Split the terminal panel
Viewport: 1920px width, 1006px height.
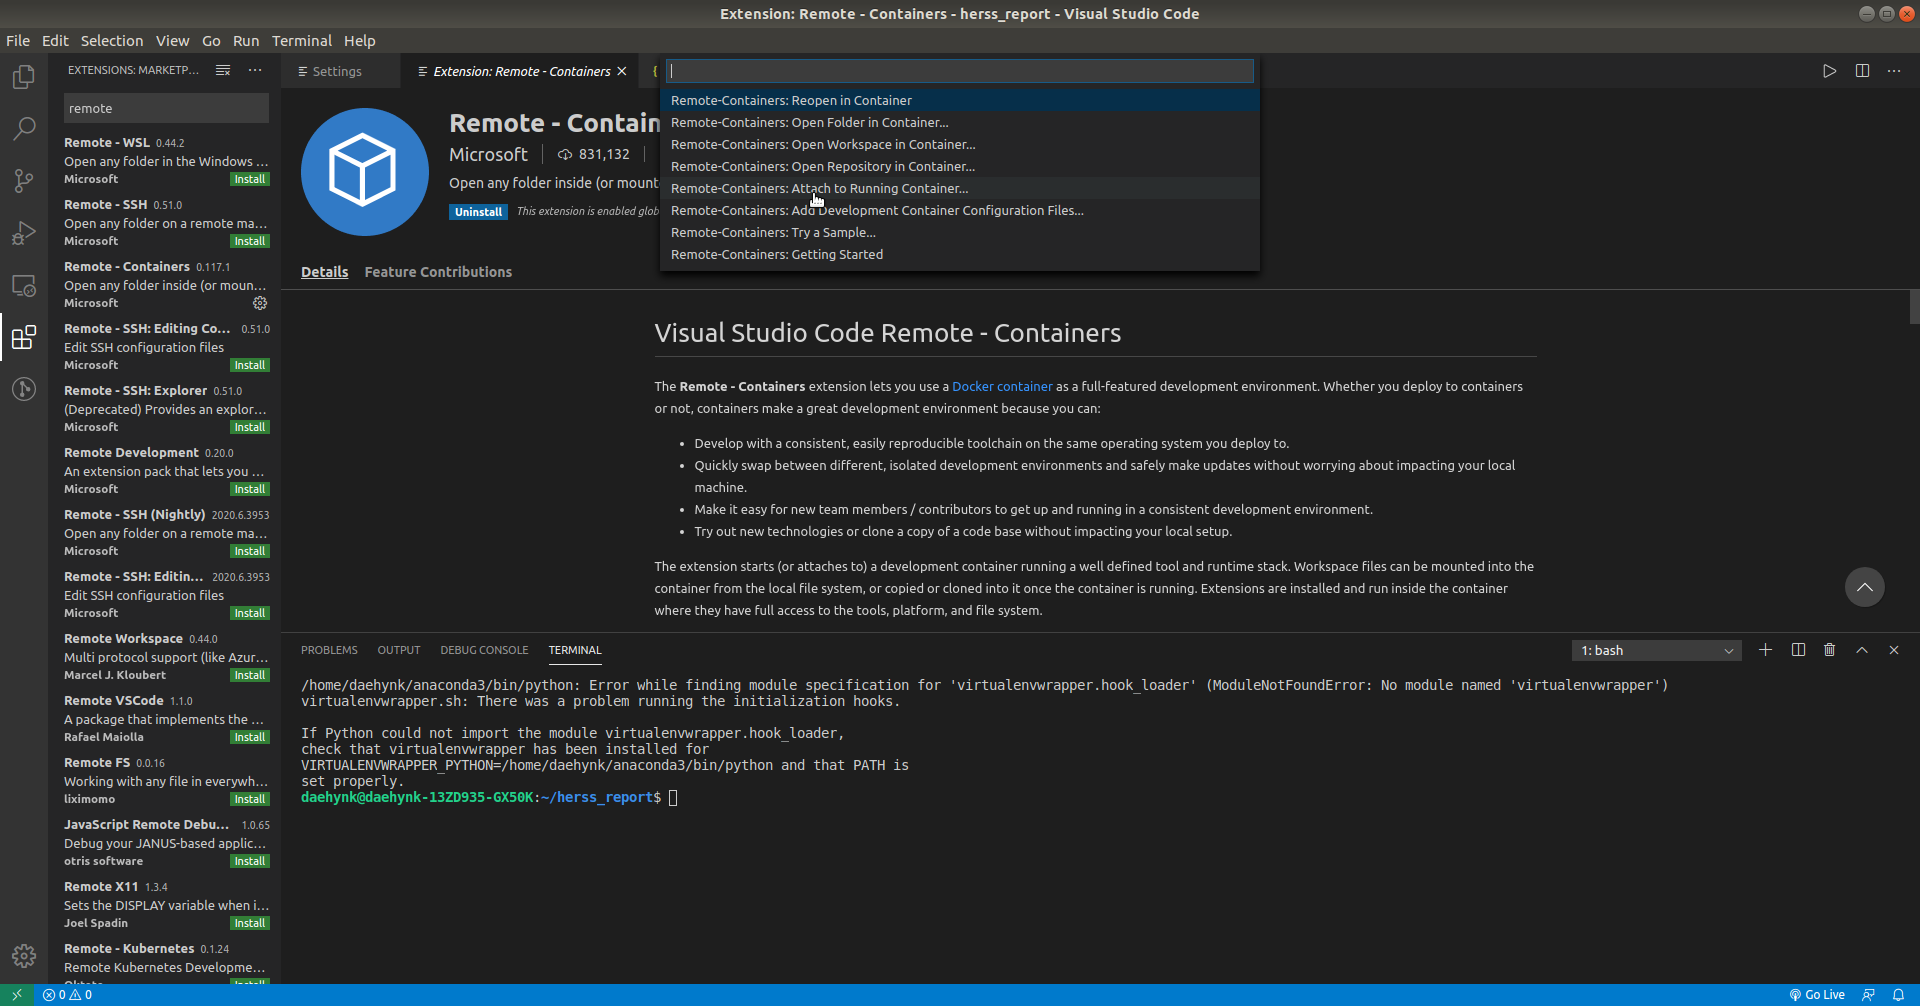coord(1798,650)
